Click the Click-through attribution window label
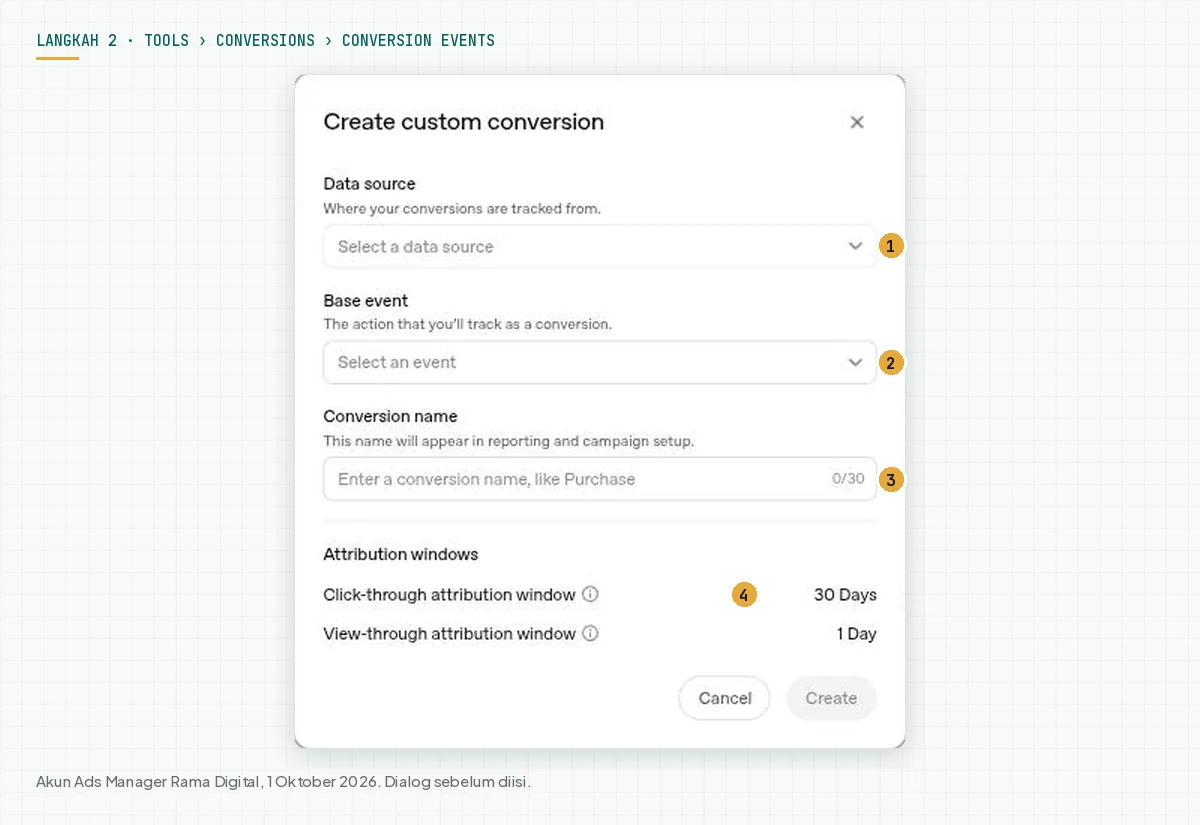The height and width of the screenshot is (825, 1200). (x=449, y=595)
